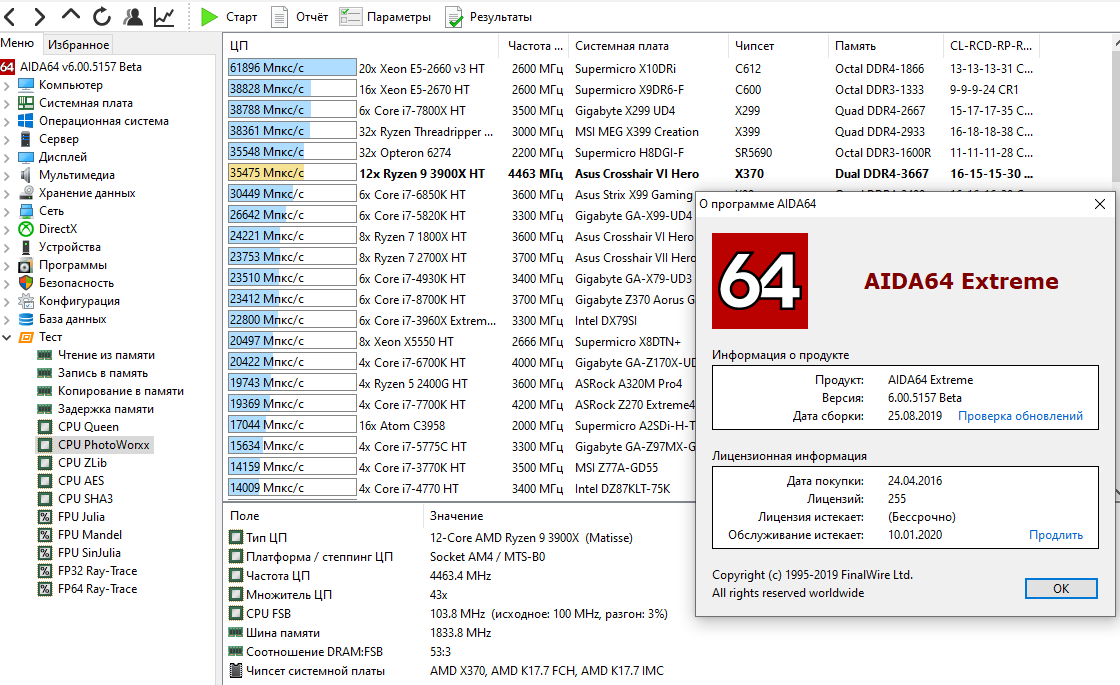The width and height of the screenshot is (1120, 685).
Task: Switch to the Меню tab
Action: (18, 43)
